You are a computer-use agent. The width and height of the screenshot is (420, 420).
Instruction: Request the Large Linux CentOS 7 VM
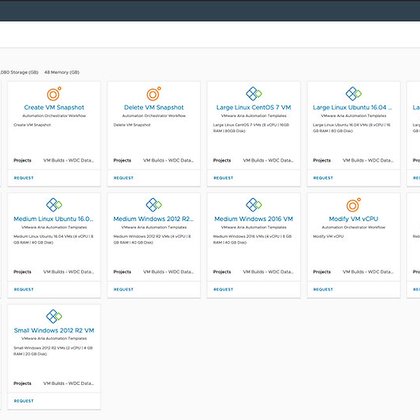(223, 178)
